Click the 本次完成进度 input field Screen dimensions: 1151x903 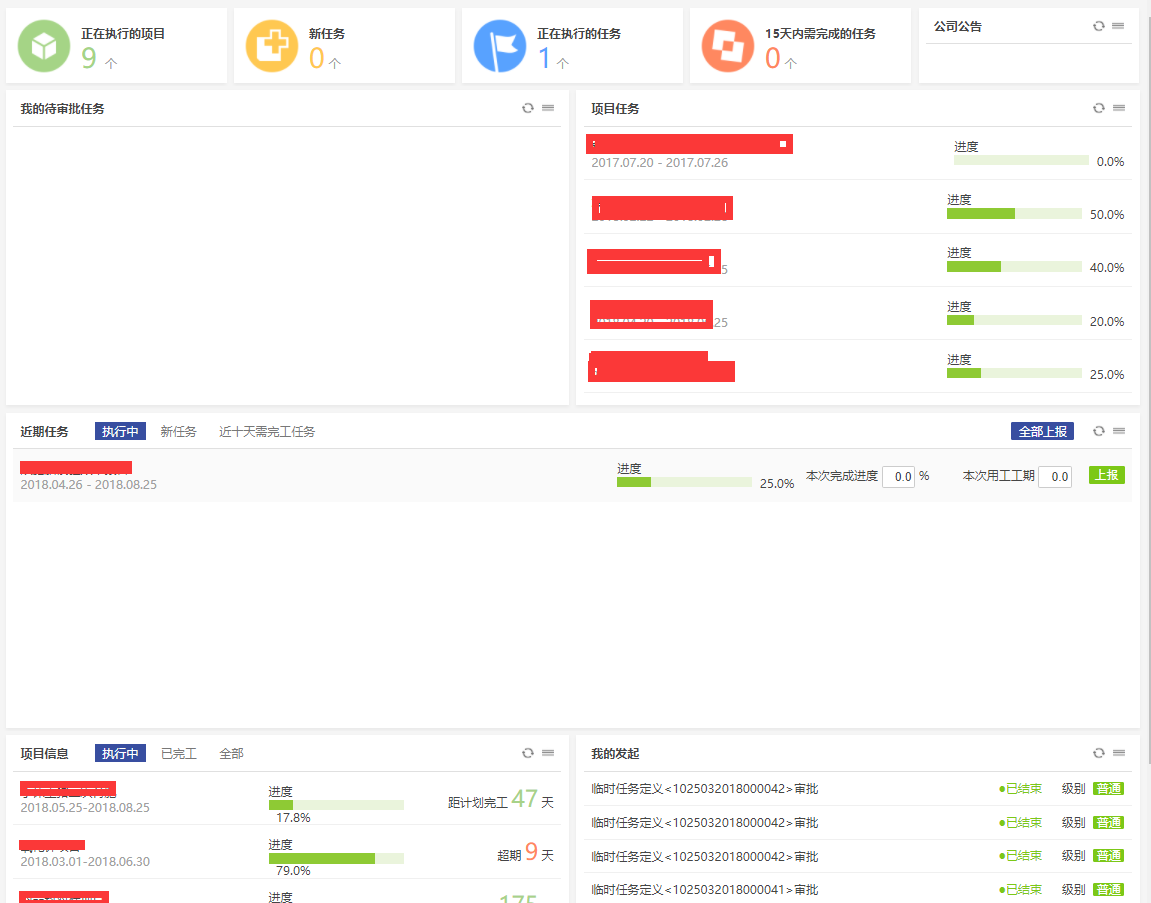point(898,477)
